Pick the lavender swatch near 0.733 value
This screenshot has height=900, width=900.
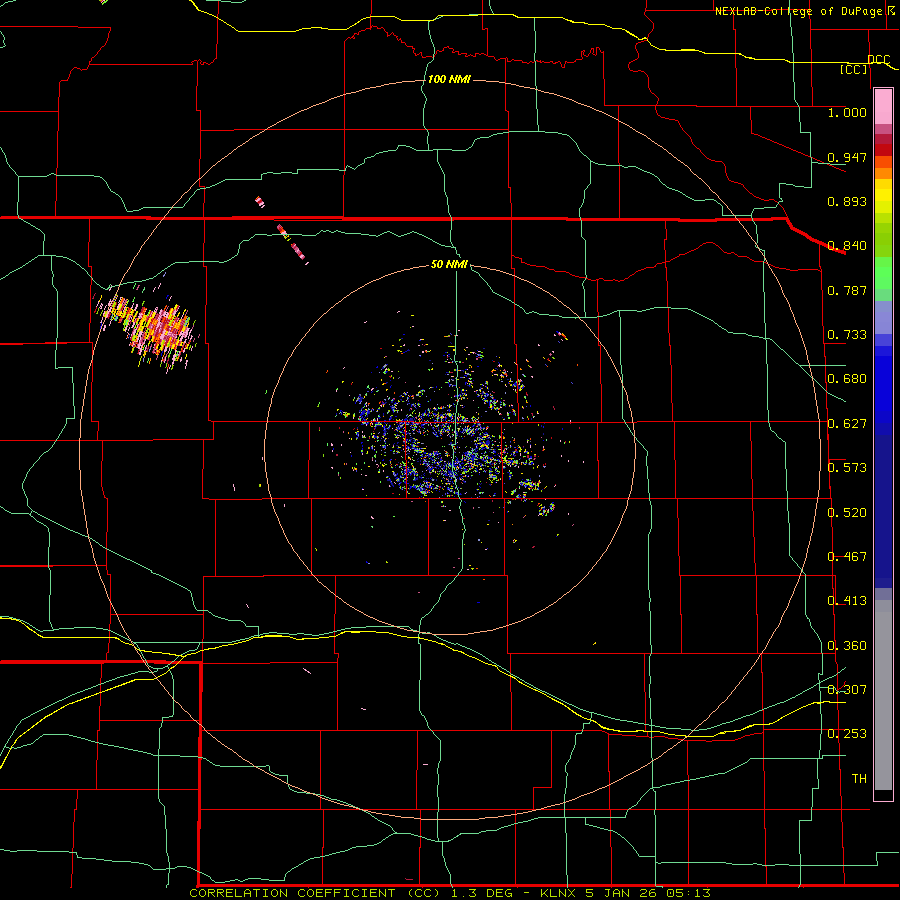point(883,317)
